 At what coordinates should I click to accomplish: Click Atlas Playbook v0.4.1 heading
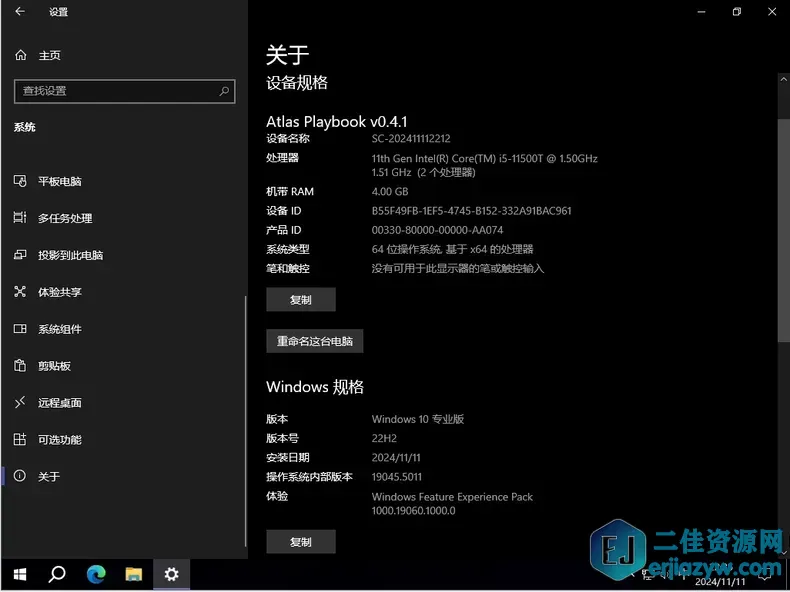point(336,122)
